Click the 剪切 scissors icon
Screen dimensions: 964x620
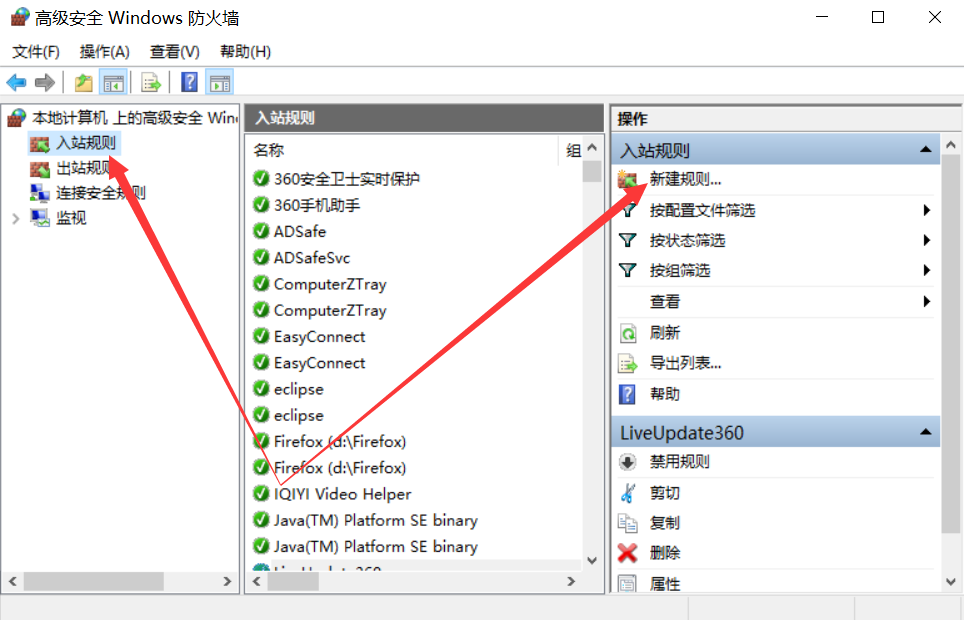pyautogui.click(x=628, y=493)
